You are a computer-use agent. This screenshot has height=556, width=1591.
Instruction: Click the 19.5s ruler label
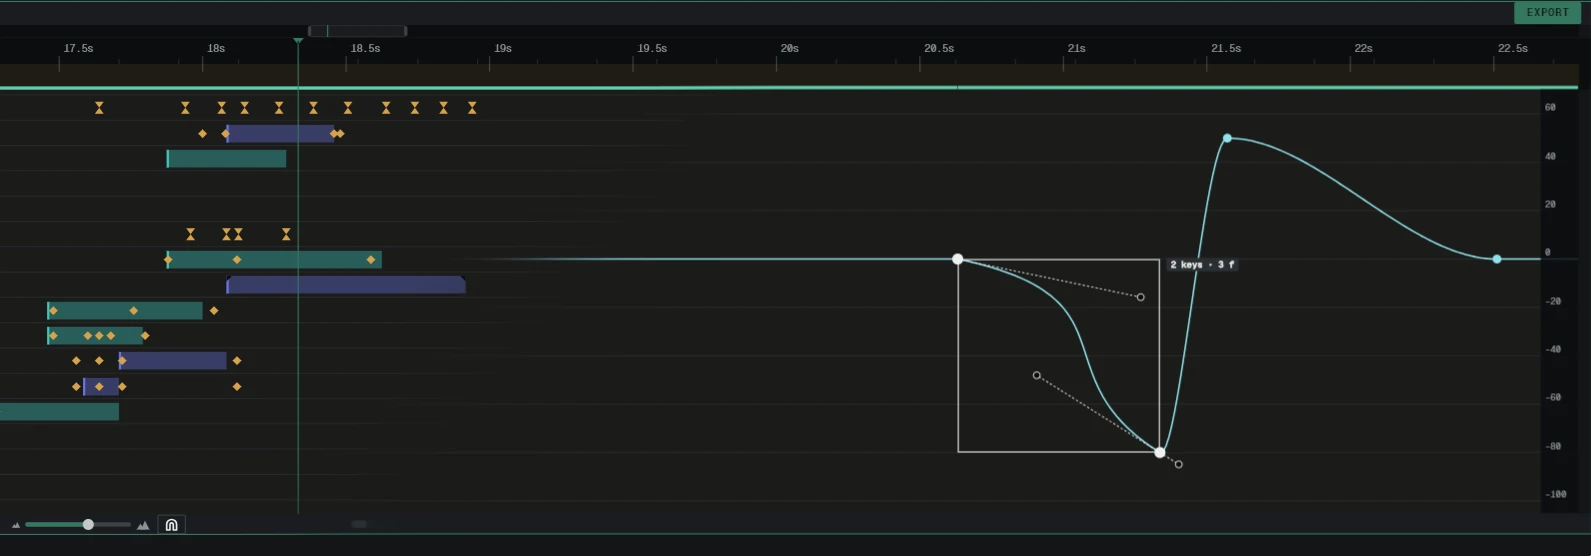652,48
